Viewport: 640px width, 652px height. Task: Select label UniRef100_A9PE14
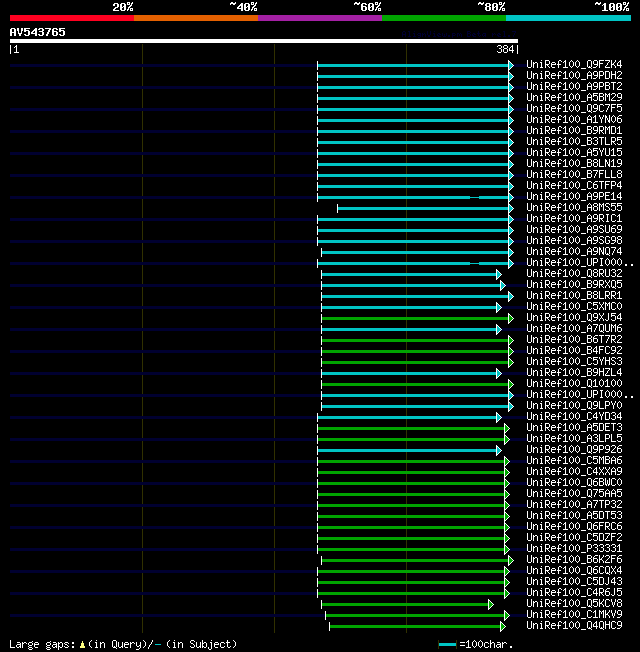click(x=574, y=196)
